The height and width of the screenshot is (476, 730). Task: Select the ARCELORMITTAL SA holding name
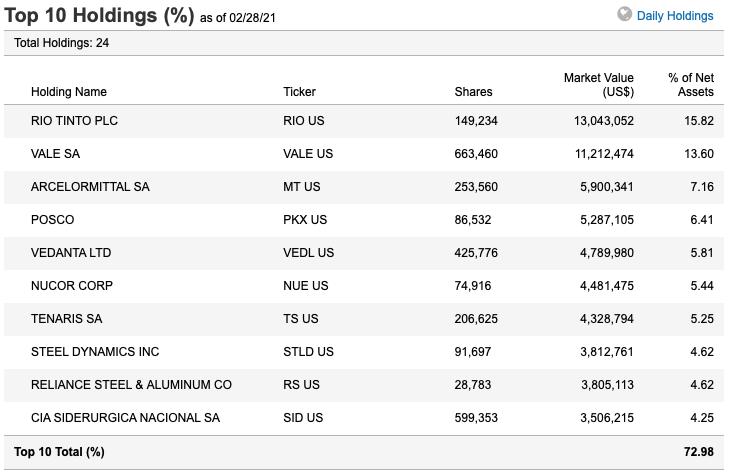(x=90, y=187)
